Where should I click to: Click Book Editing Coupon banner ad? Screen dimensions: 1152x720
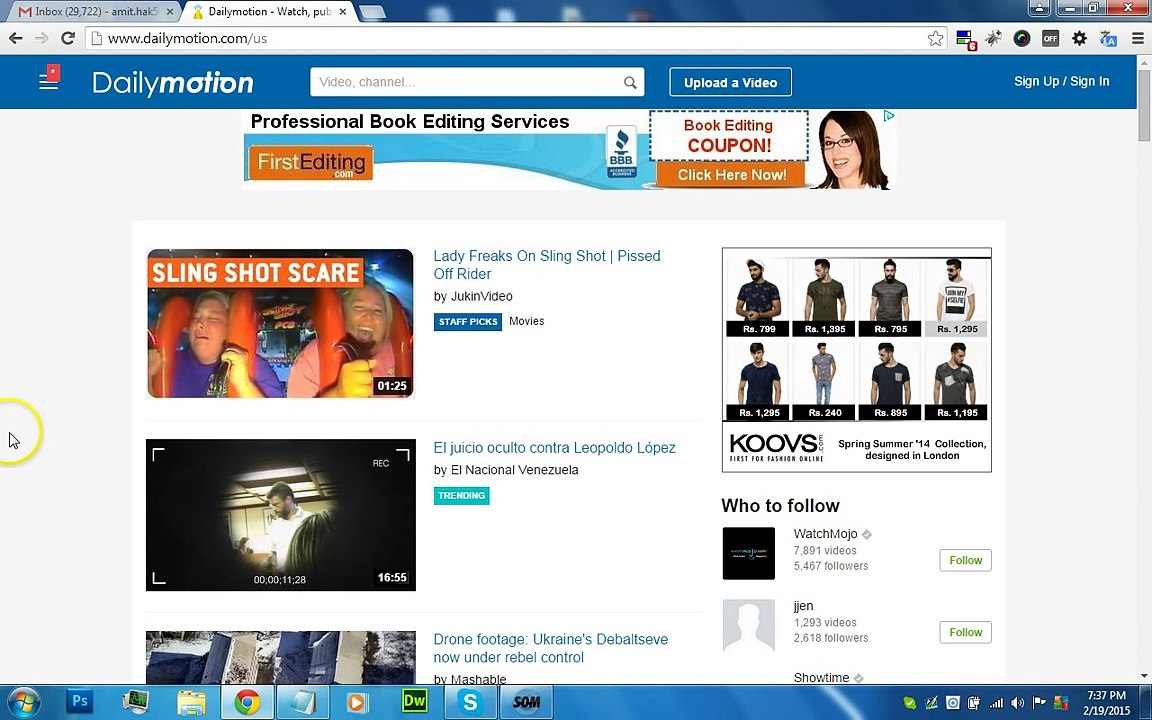[569, 150]
